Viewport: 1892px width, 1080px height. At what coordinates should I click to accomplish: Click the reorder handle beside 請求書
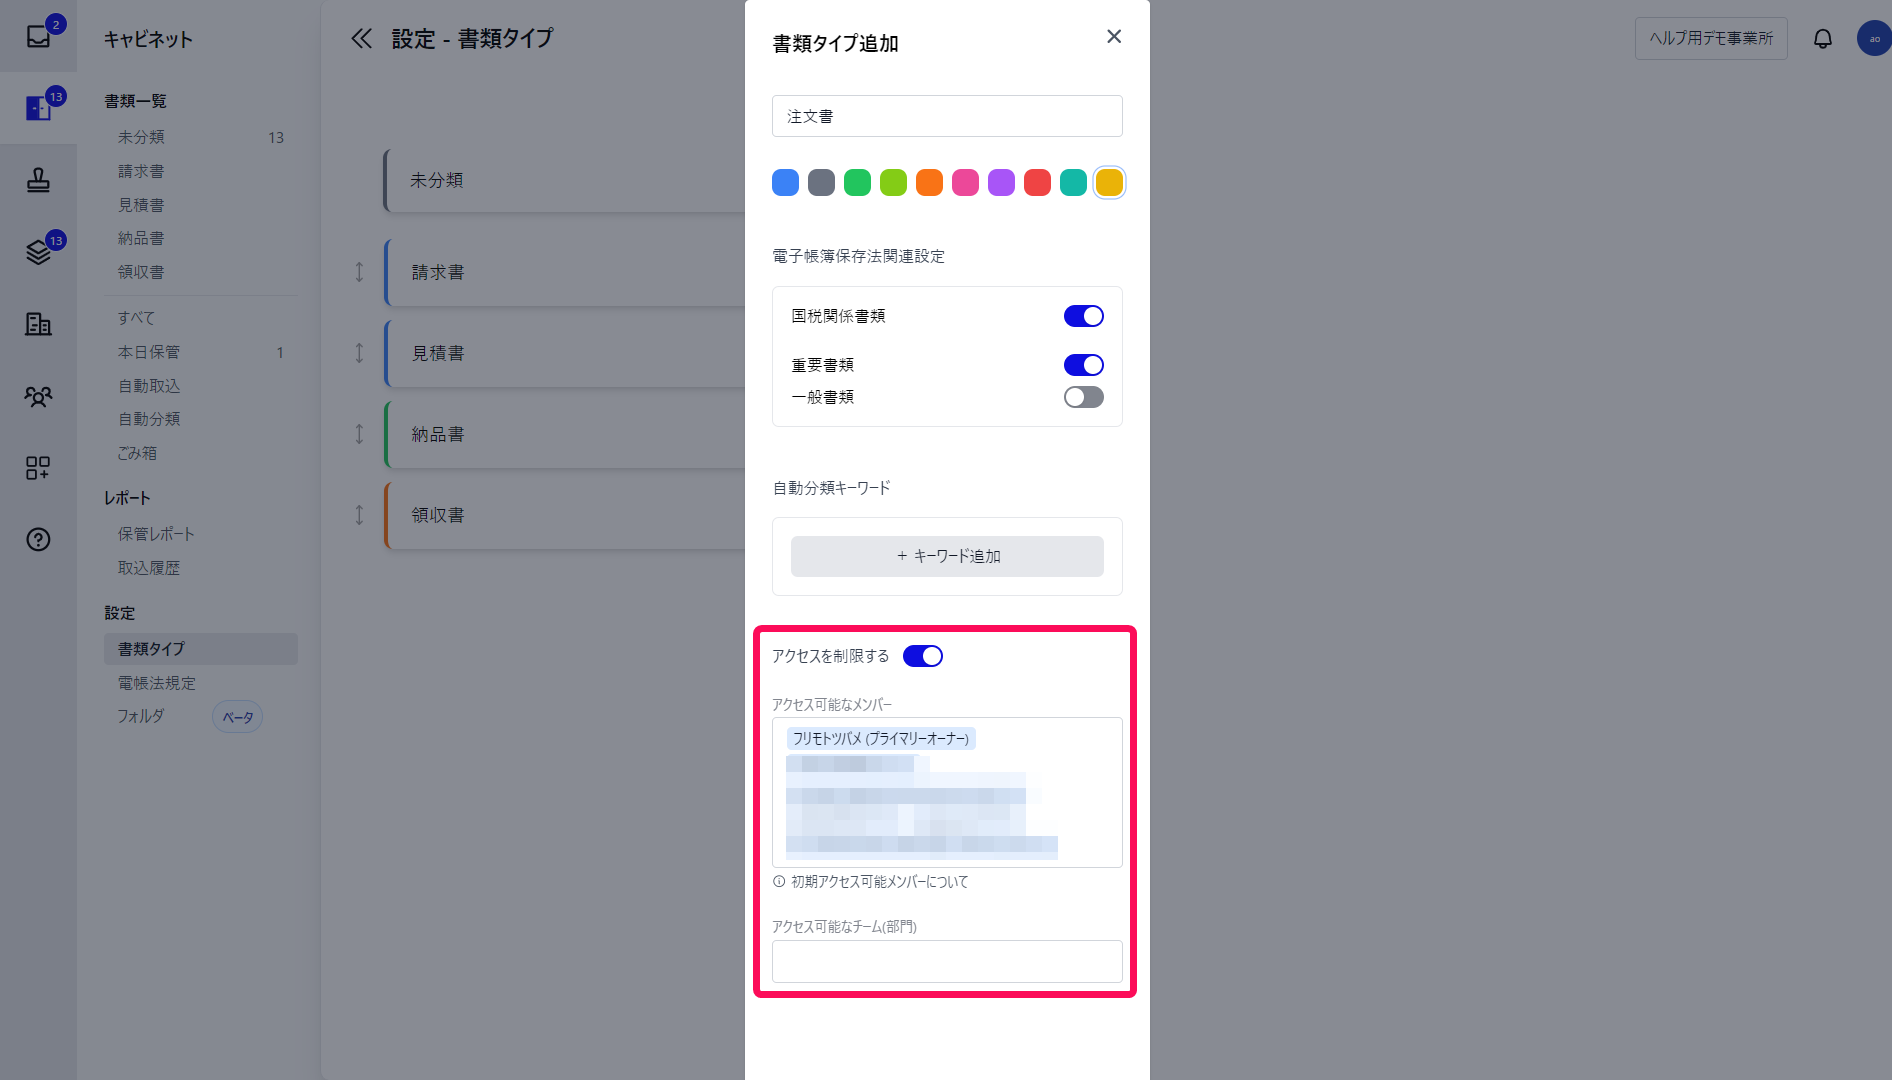(x=359, y=272)
